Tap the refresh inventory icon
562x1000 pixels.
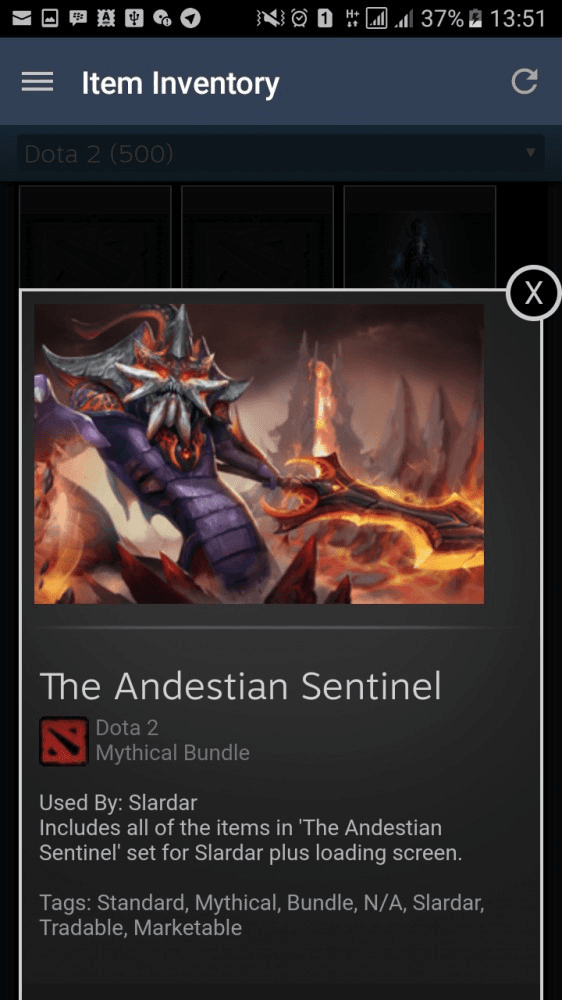[x=524, y=82]
